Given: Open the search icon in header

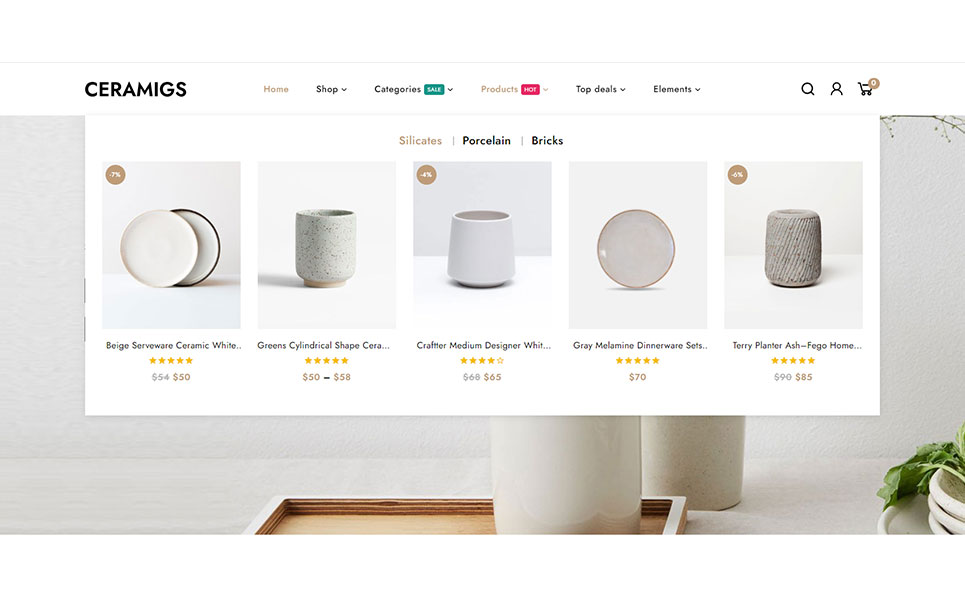Looking at the screenshot, I should (x=808, y=89).
